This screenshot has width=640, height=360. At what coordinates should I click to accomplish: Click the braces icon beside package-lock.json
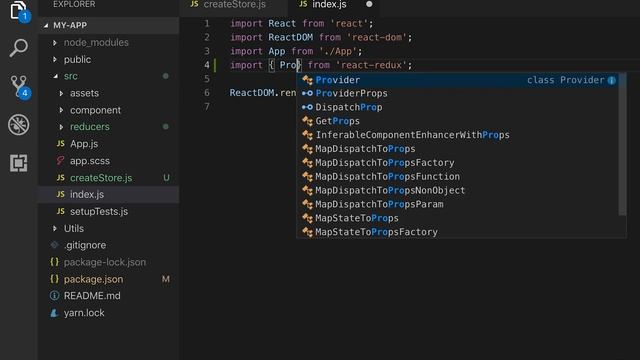[54, 262]
